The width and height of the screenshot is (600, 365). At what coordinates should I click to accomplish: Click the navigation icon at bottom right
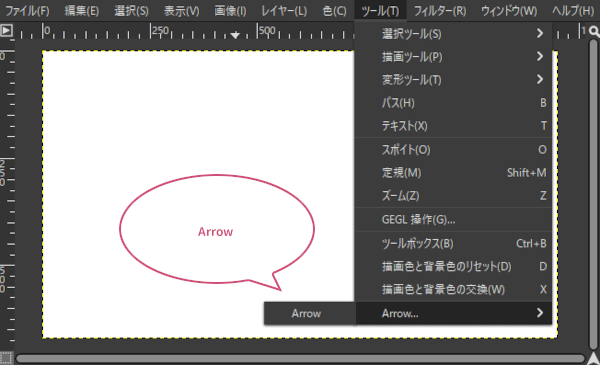[593, 358]
